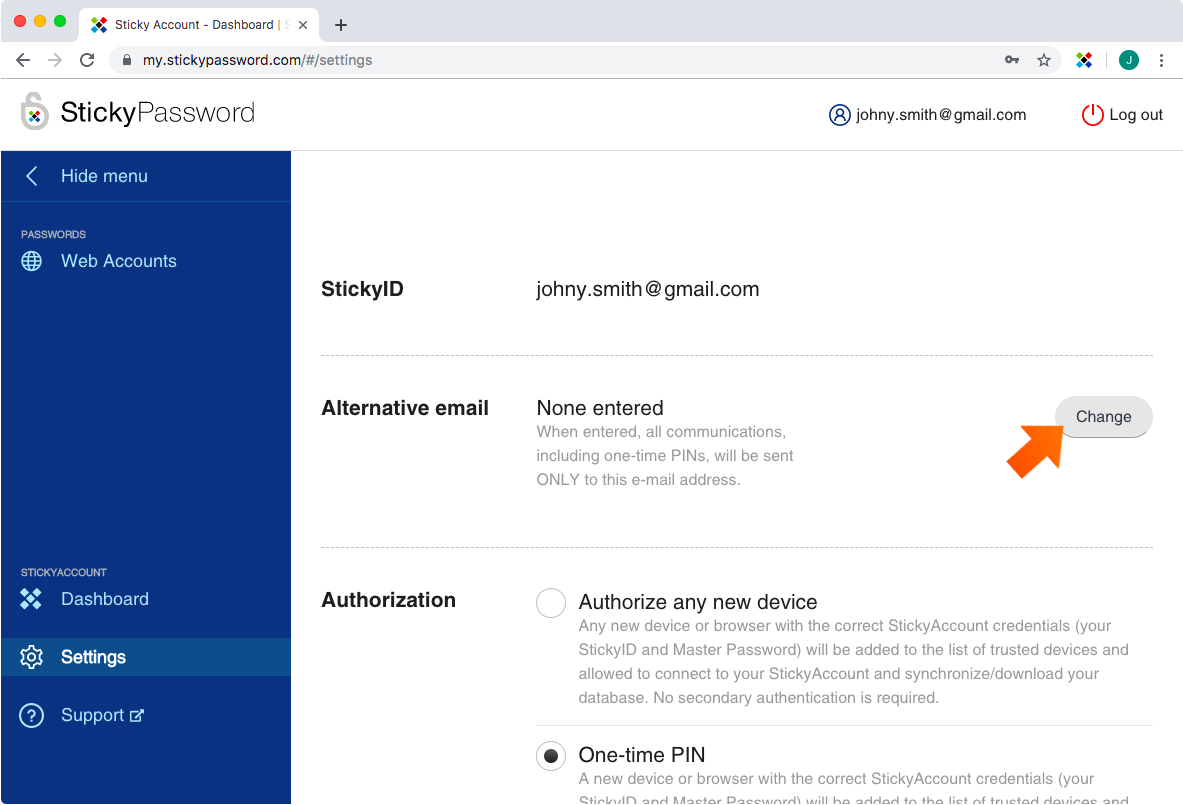Click the Alternative email label
The height and width of the screenshot is (805, 1183).
405,408
